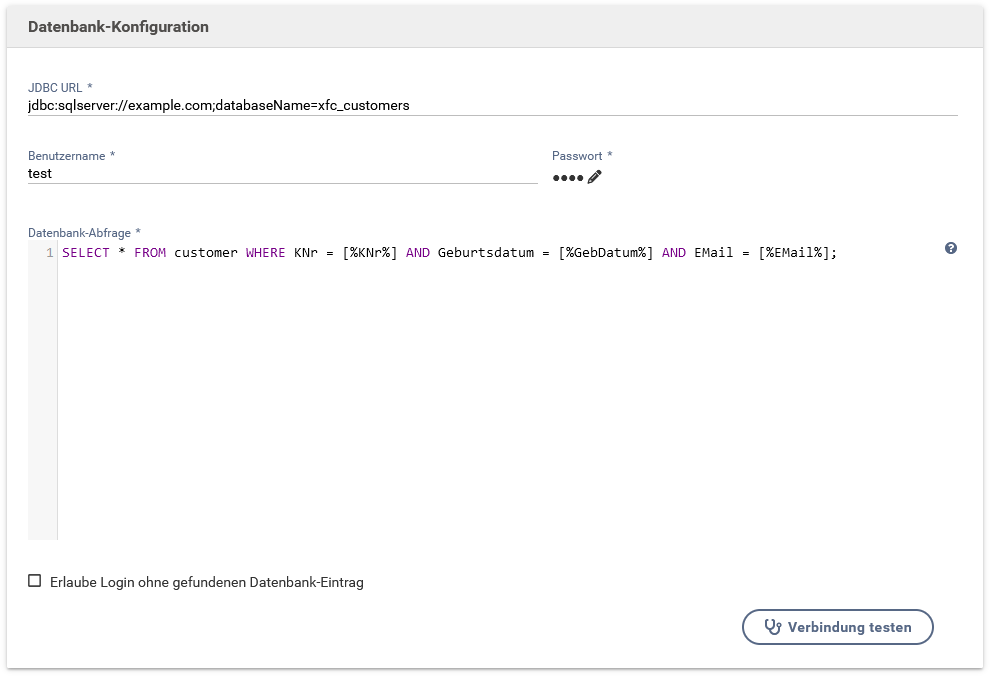Viewport: 998px width, 679px height.
Task: Click into the JDBC URL input field
Action: (x=492, y=105)
